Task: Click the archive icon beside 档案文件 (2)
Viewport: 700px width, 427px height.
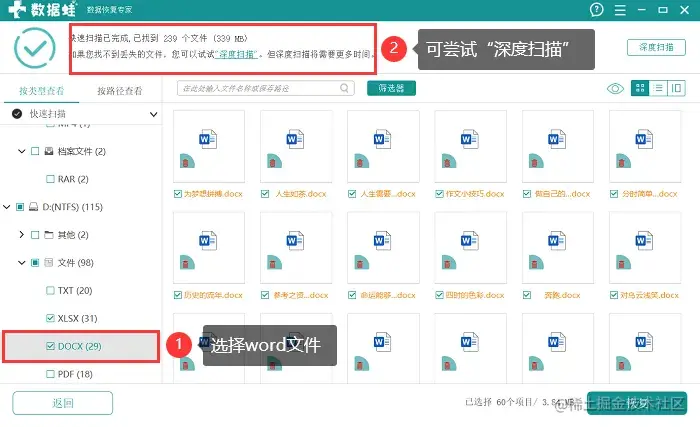Action: point(49,151)
